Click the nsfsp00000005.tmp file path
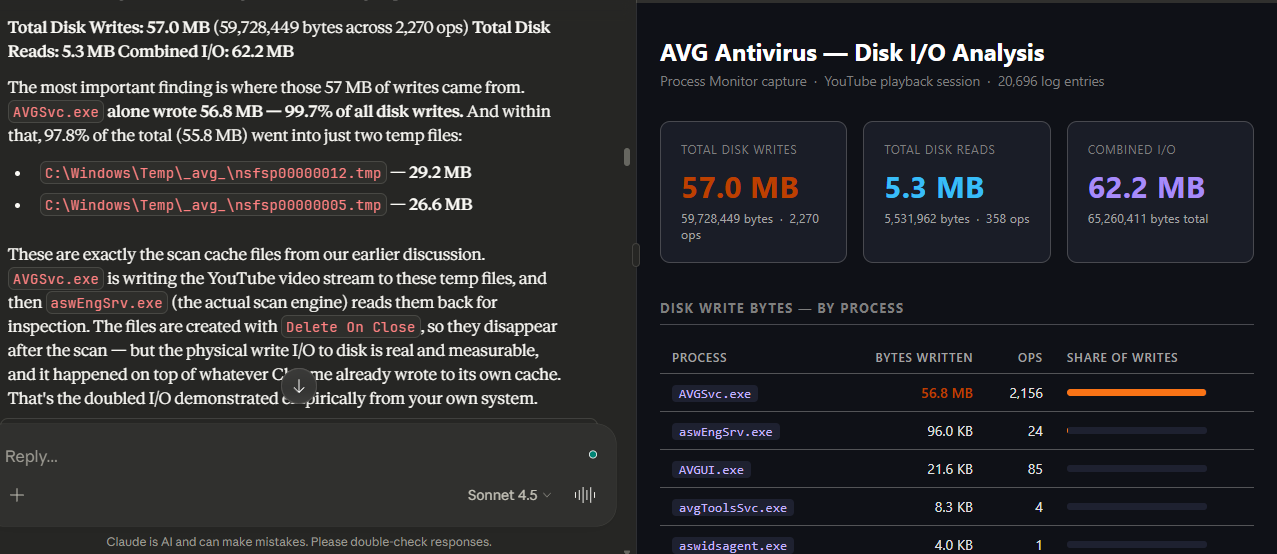The height and width of the screenshot is (554, 1277). pyautogui.click(x=213, y=205)
